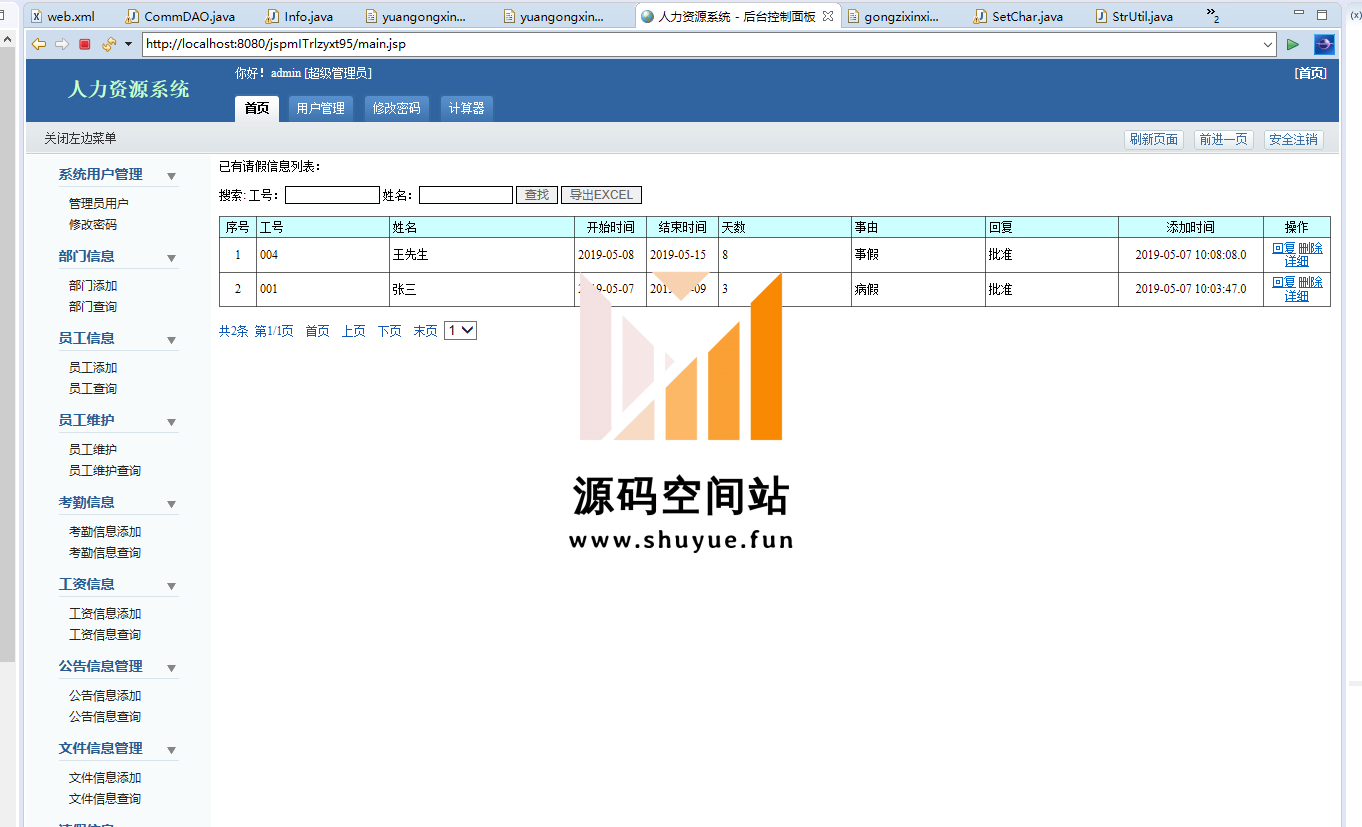Click the browser back arrow icon
1362x827 pixels.
pos(39,44)
